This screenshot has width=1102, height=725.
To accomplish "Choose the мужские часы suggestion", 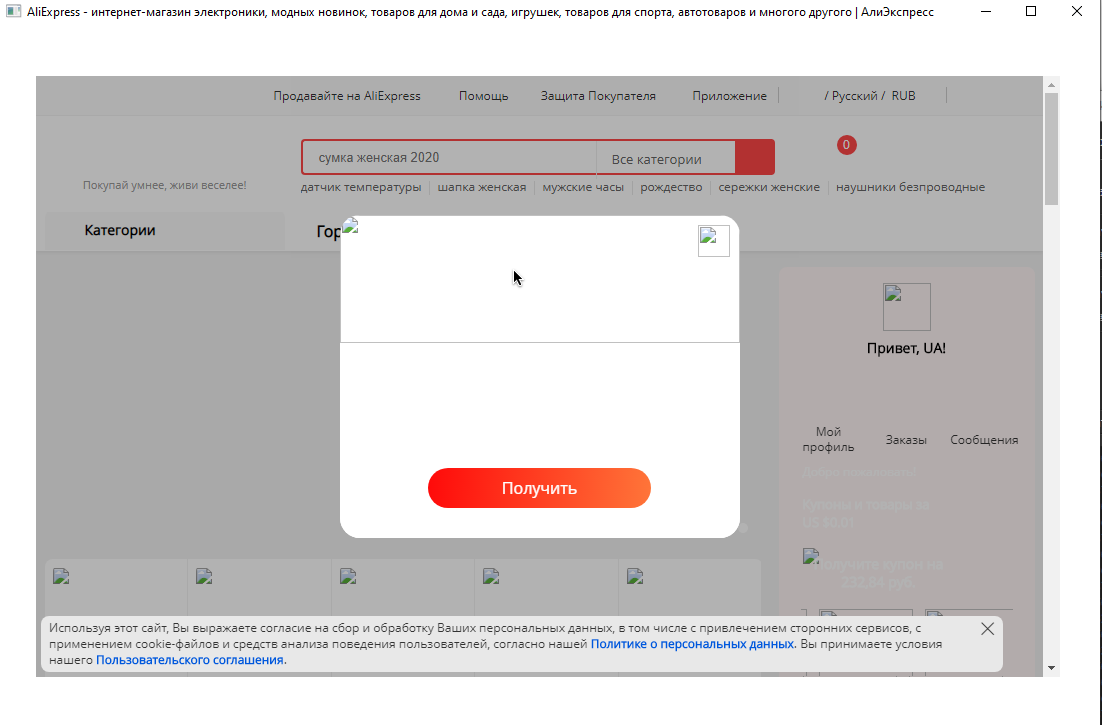I will coord(583,187).
